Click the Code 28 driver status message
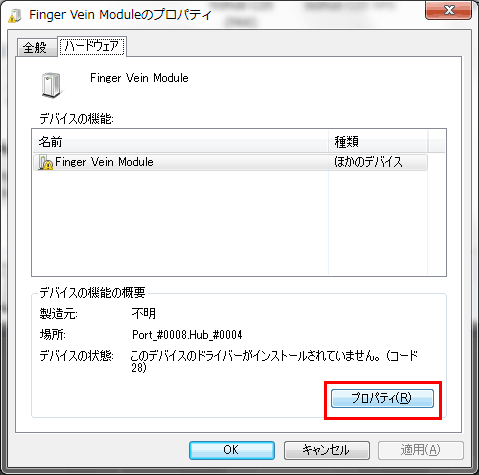This screenshot has width=479, height=475. (273, 361)
